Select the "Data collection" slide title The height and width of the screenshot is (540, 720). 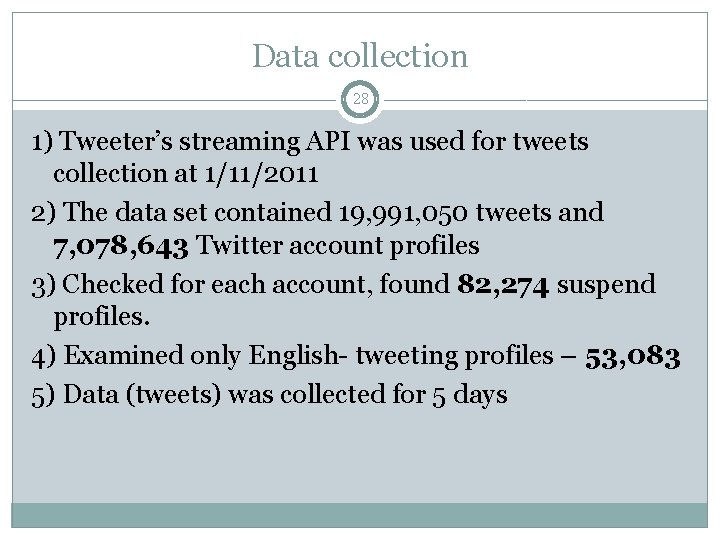[360, 56]
